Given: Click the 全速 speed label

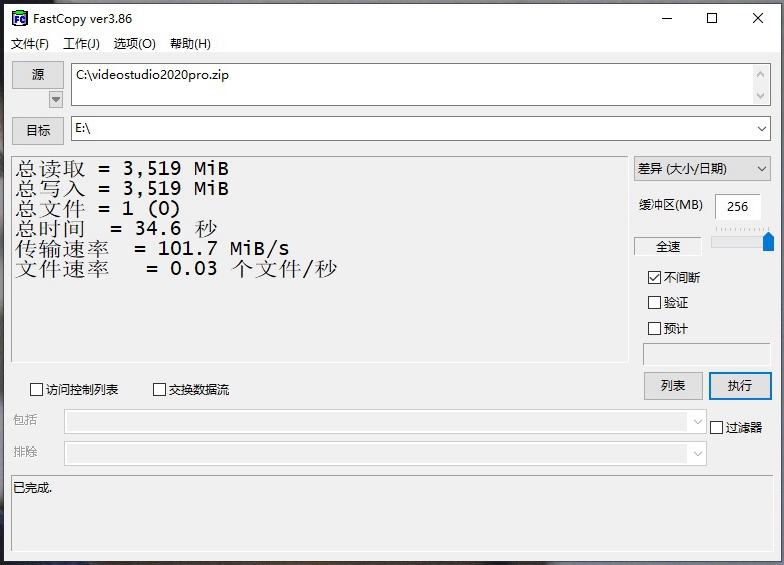Looking at the screenshot, I should pos(668,246).
